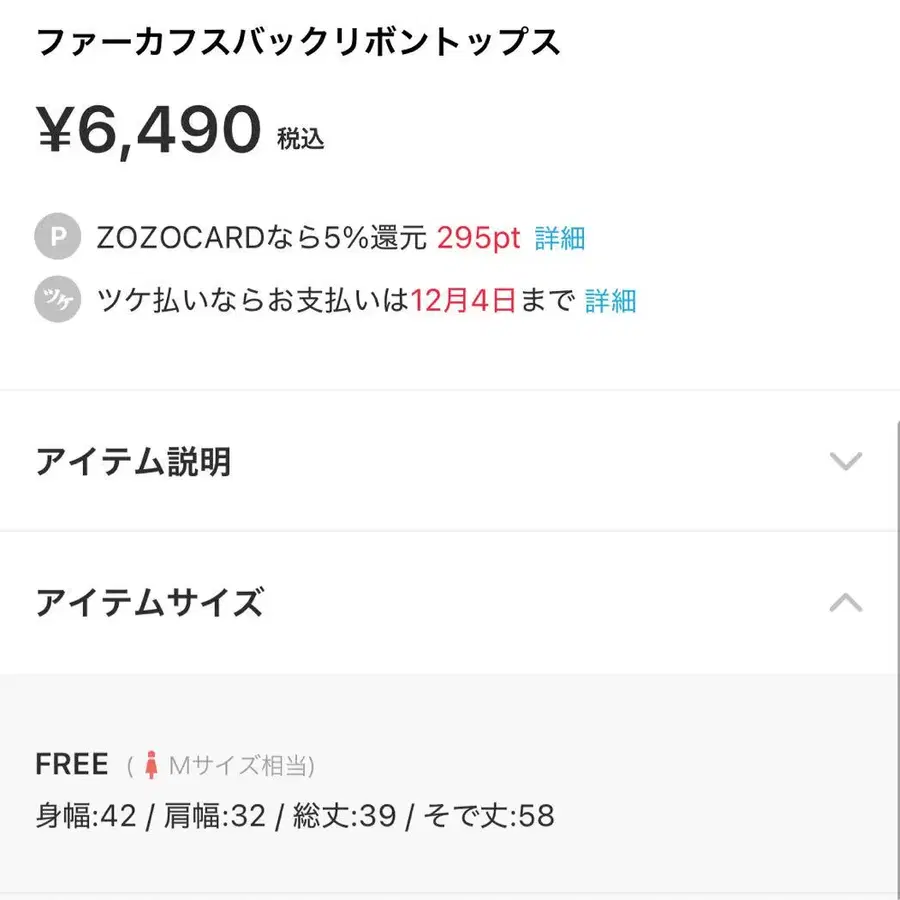Viewport: 900px width, 900px height.
Task: Select the FREE size label
Action: [x=72, y=765]
